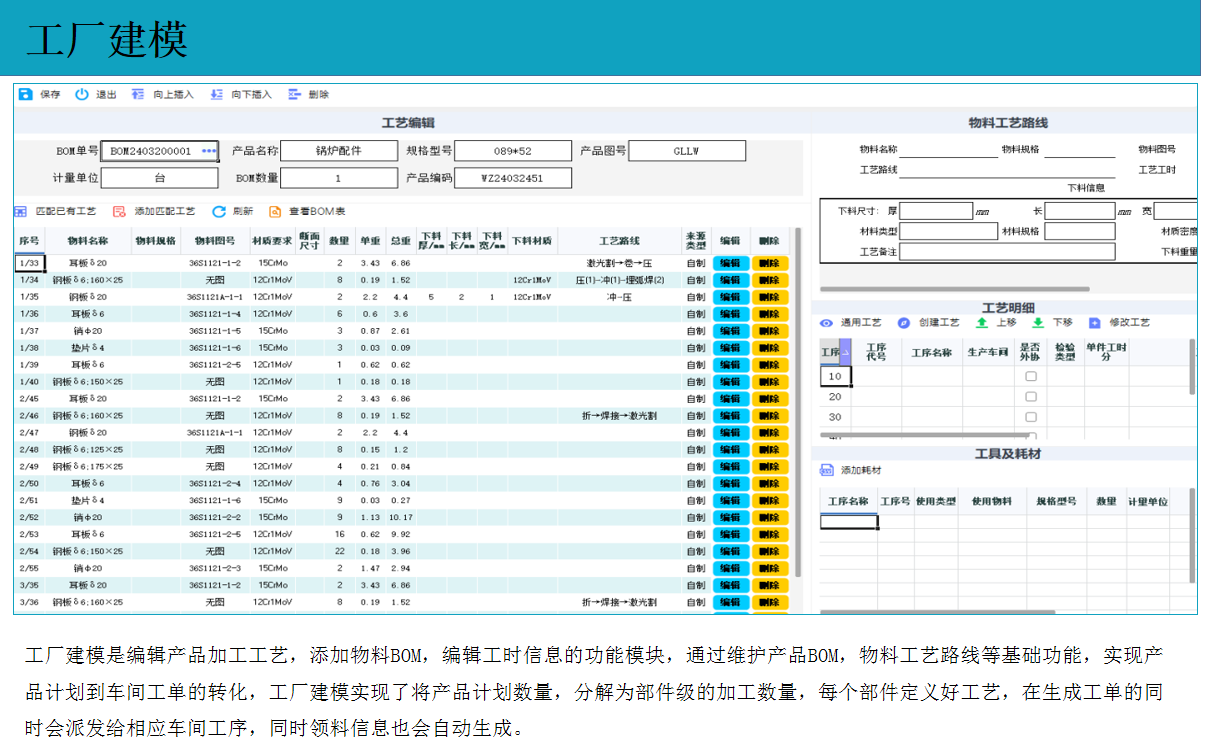Viewport: 1205px width, 752px height.
Task: Click the green 上移 arrow icon
Action: [982, 323]
